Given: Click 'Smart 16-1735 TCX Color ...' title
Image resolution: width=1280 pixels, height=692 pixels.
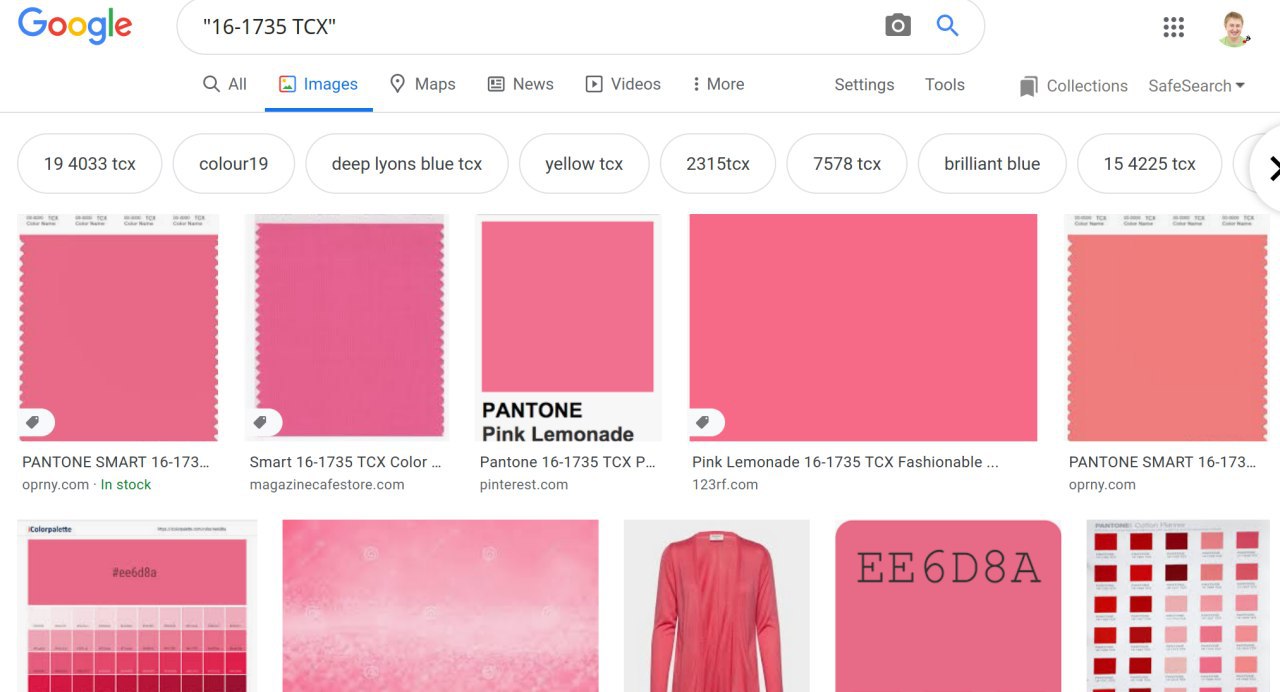Looking at the screenshot, I should point(345,462).
